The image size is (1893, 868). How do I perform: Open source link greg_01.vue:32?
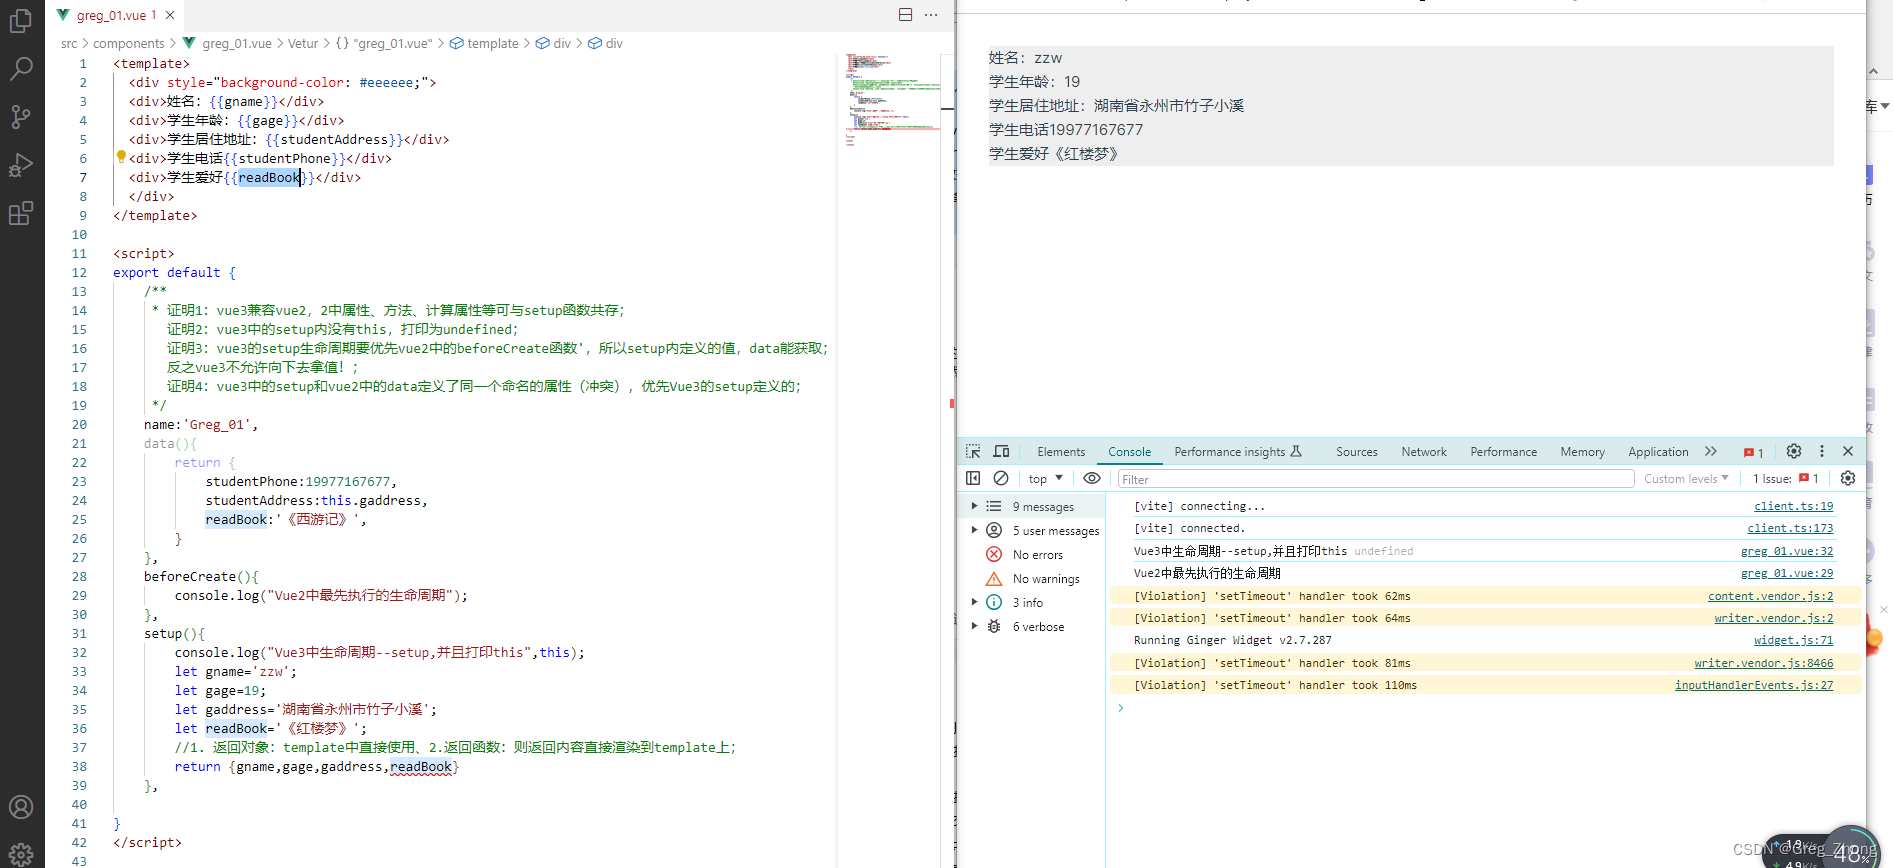pos(1787,551)
